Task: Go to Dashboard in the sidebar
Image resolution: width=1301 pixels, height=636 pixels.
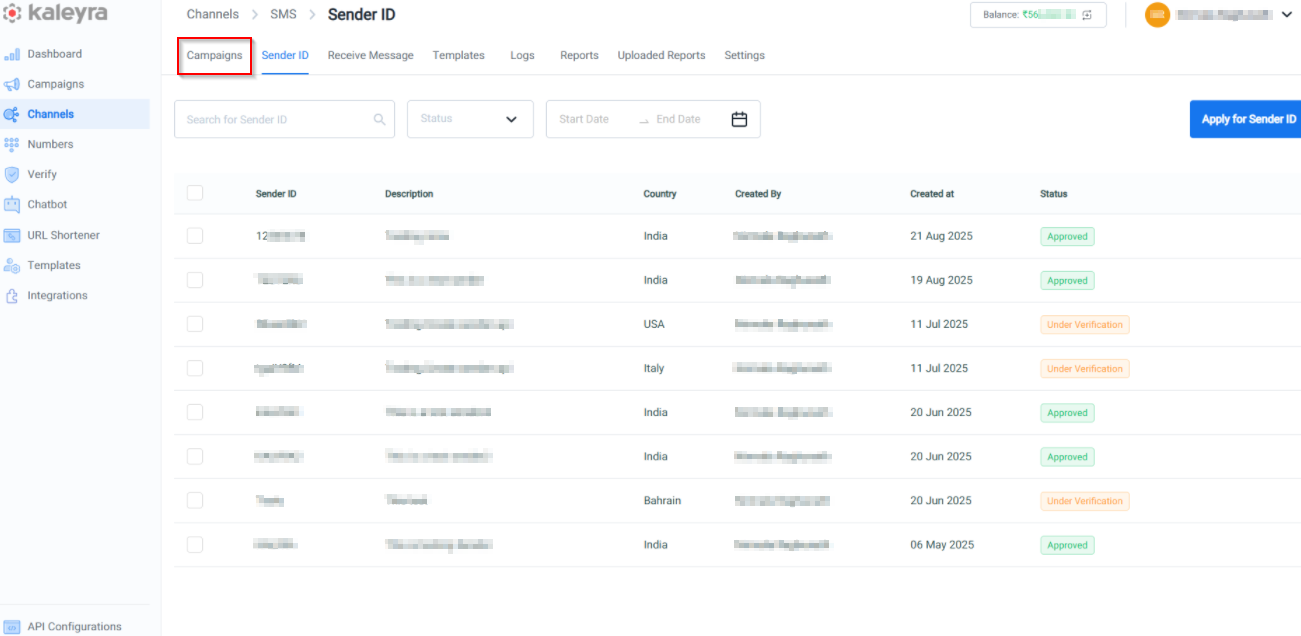Action: (x=55, y=54)
